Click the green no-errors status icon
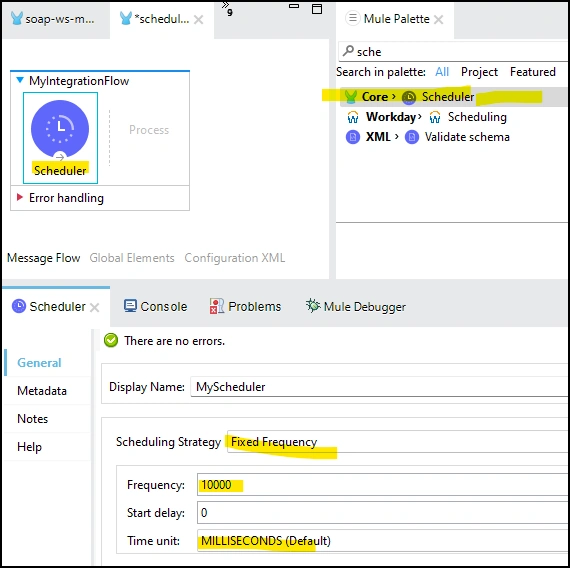Image resolution: width=570 pixels, height=568 pixels. coord(111,340)
